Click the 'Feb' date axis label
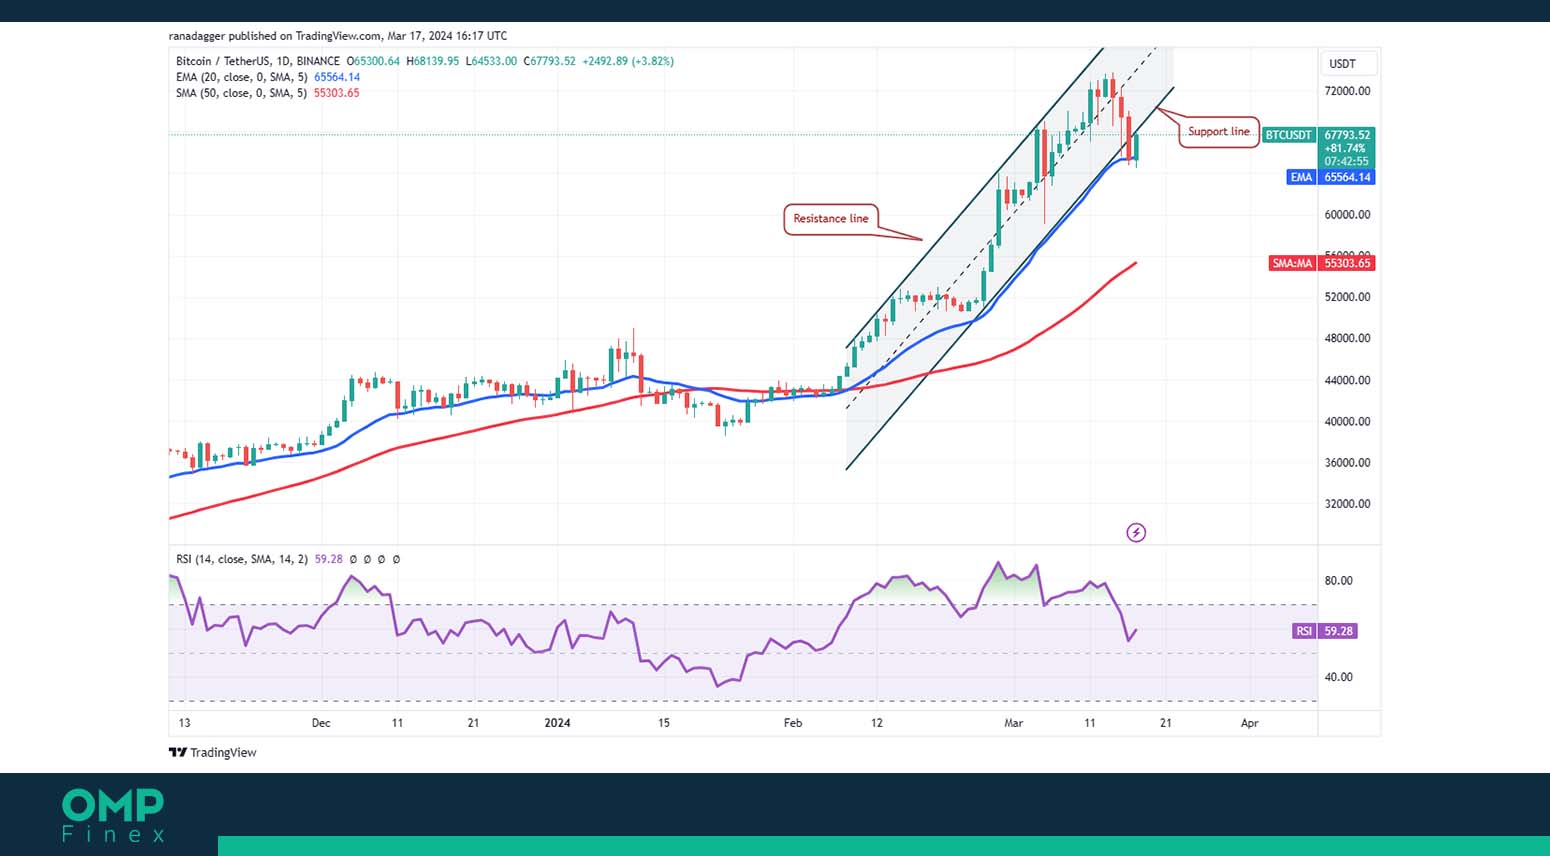 (793, 723)
